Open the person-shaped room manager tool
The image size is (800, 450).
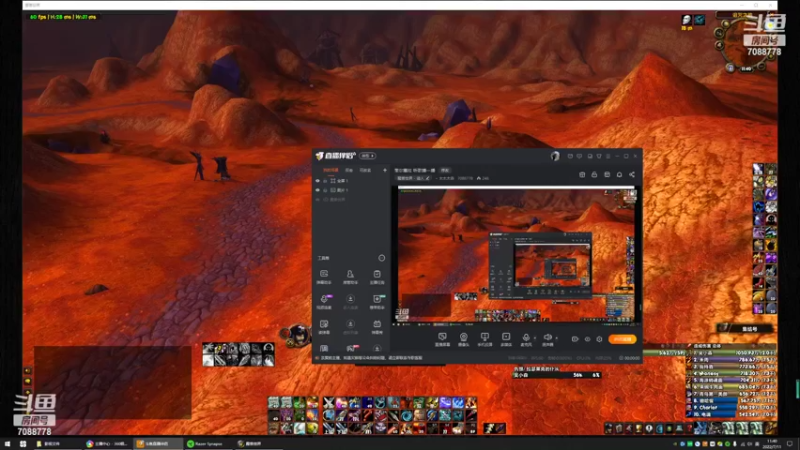coord(350,277)
